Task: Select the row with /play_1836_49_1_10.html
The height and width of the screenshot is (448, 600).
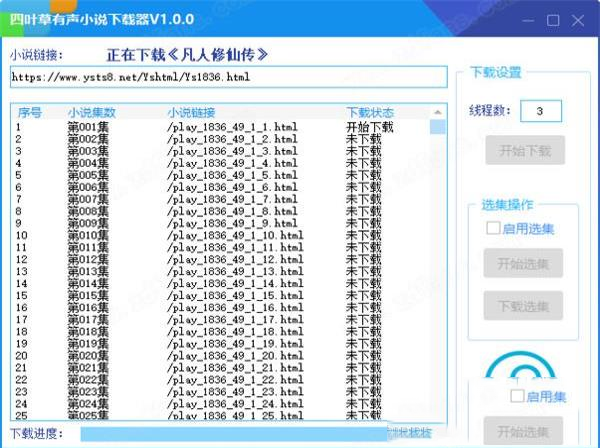Action: (x=235, y=235)
